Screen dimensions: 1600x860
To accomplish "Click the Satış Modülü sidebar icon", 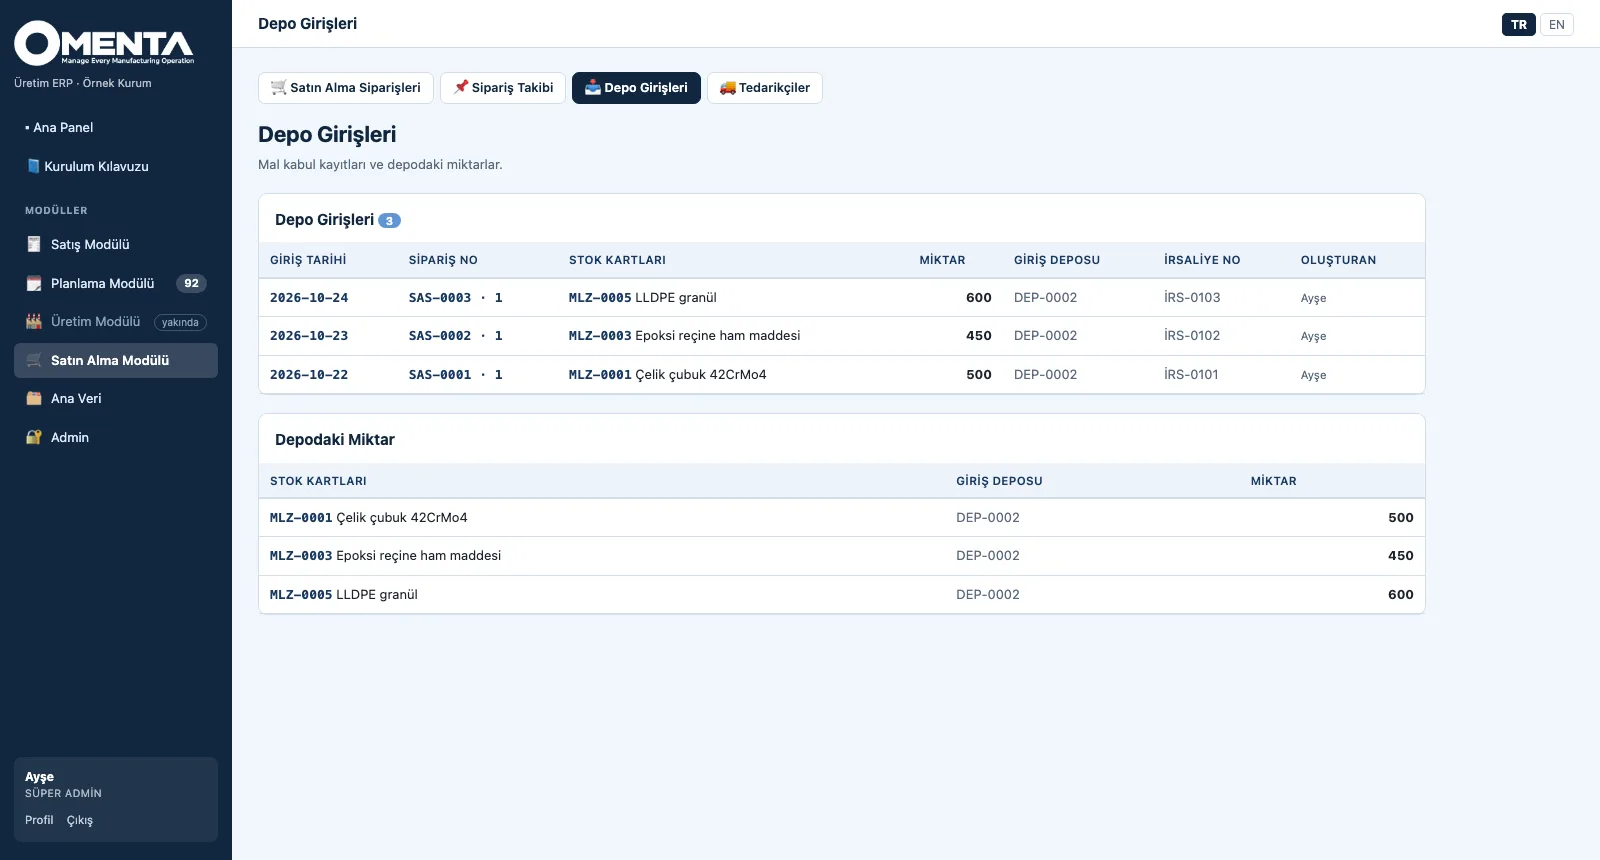I will pos(34,244).
